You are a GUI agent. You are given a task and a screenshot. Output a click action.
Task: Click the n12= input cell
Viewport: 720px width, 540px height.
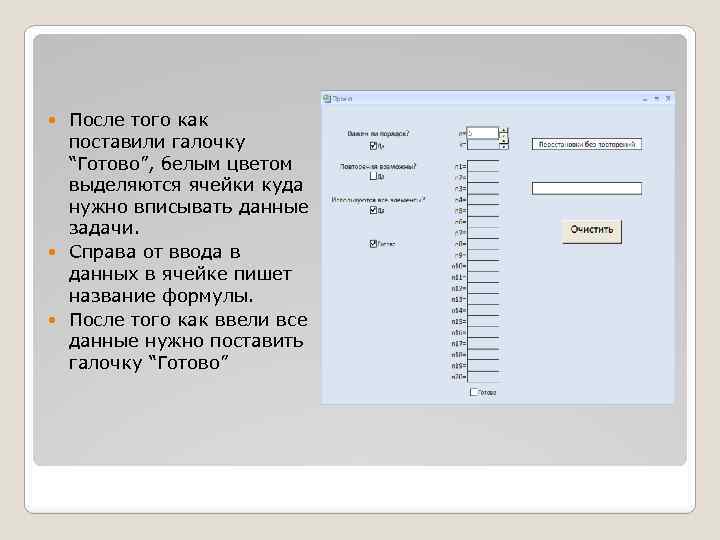click(483, 288)
